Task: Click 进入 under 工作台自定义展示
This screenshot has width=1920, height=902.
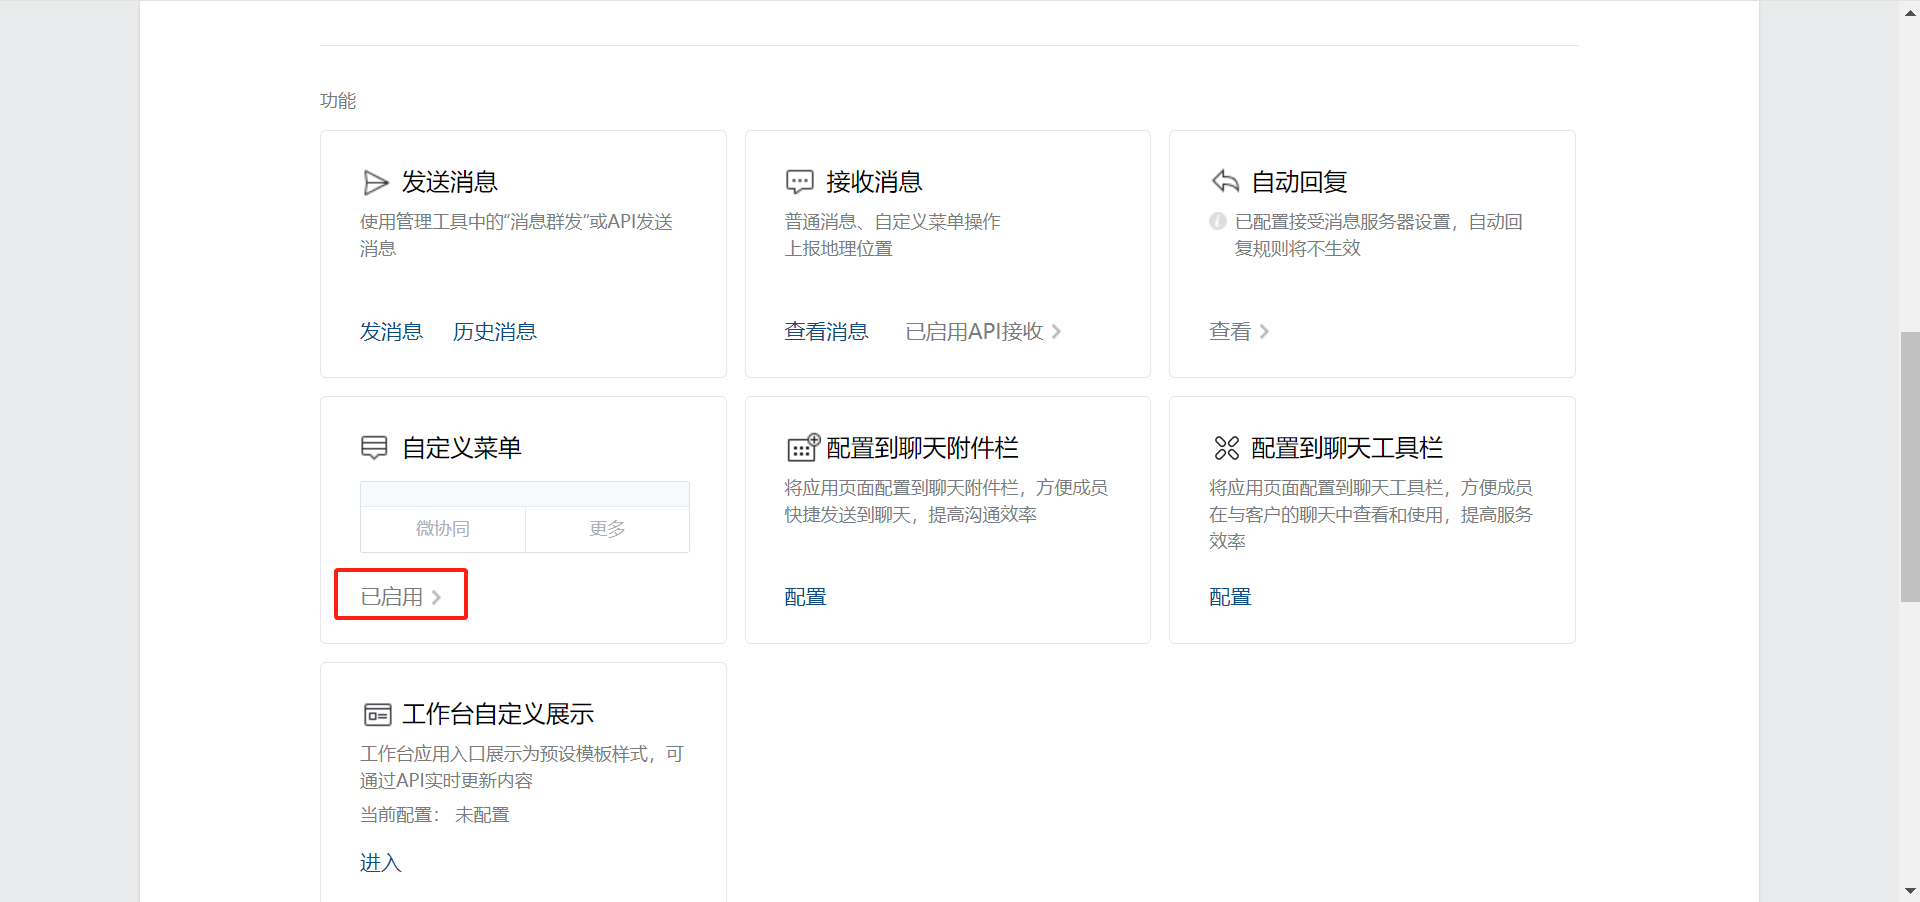Action: point(380,863)
